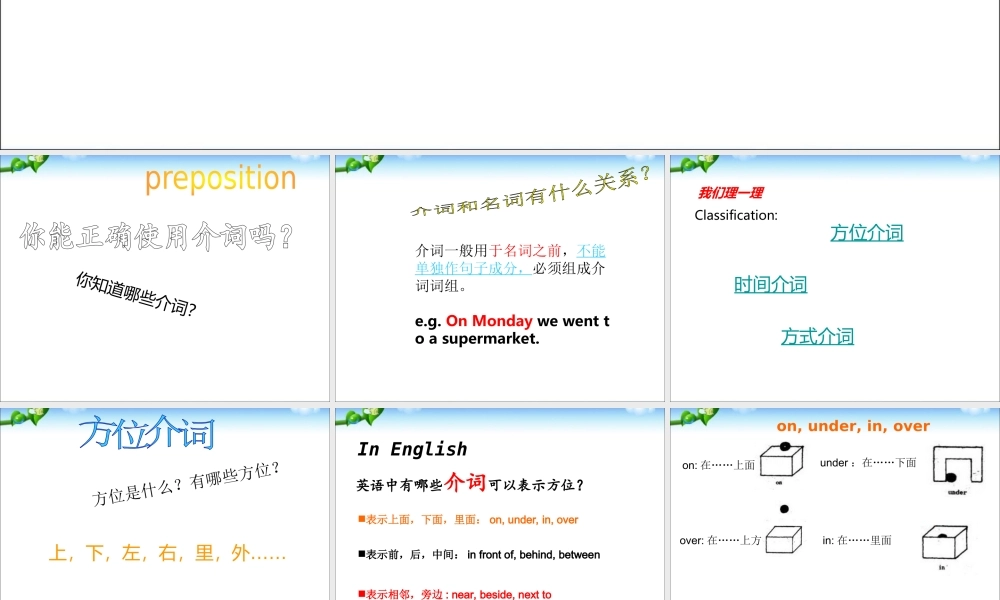This screenshot has width=1000, height=600.
Task: Click the 'over' cube with floating ball
Action: point(783,530)
